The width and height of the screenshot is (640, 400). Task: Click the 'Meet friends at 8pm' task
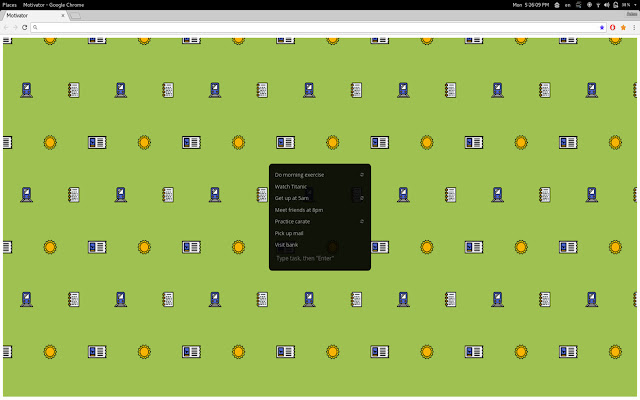[299, 210]
